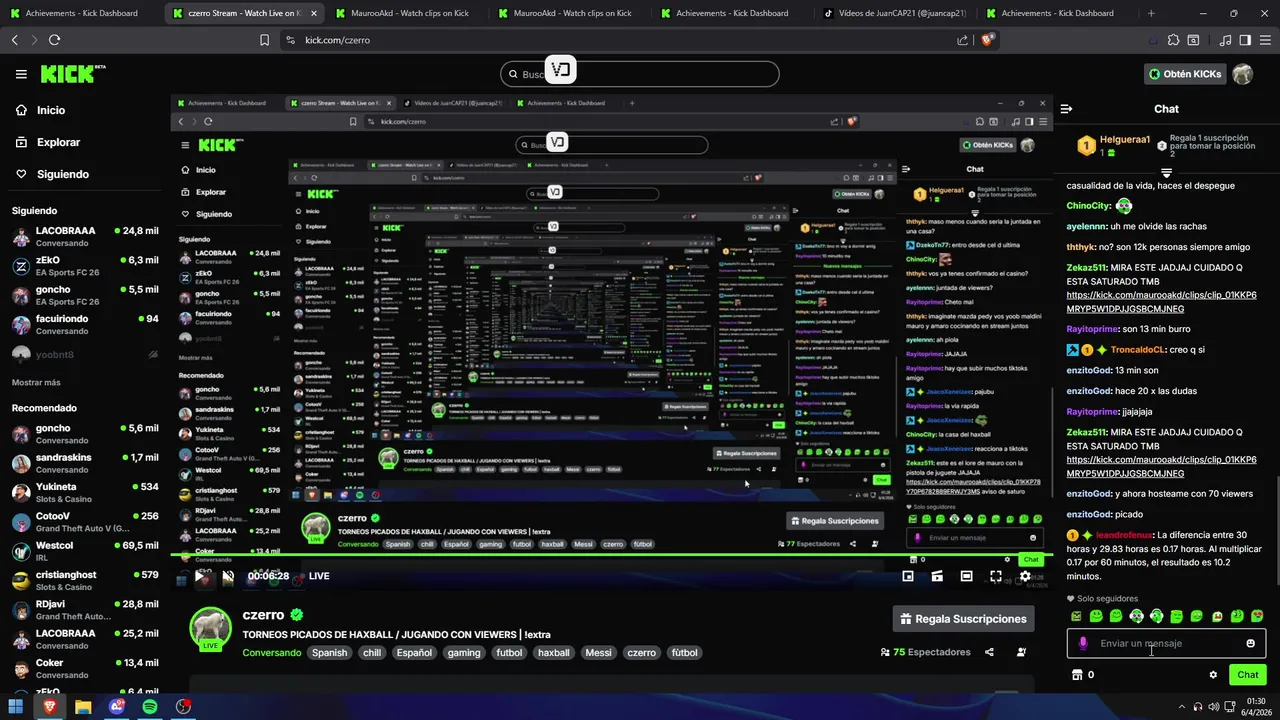The width and height of the screenshot is (1280, 720).
Task: Open chat settings gear icon
Action: (x=1213, y=675)
